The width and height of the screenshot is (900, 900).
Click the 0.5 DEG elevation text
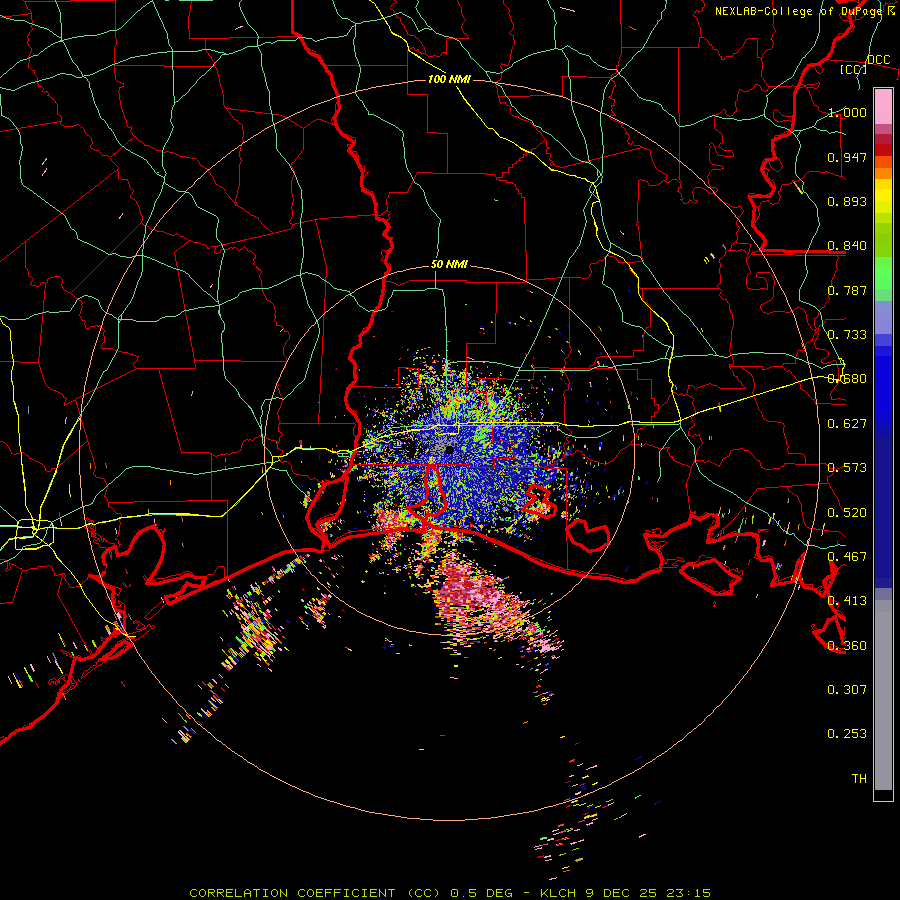pyautogui.click(x=482, y=893)
